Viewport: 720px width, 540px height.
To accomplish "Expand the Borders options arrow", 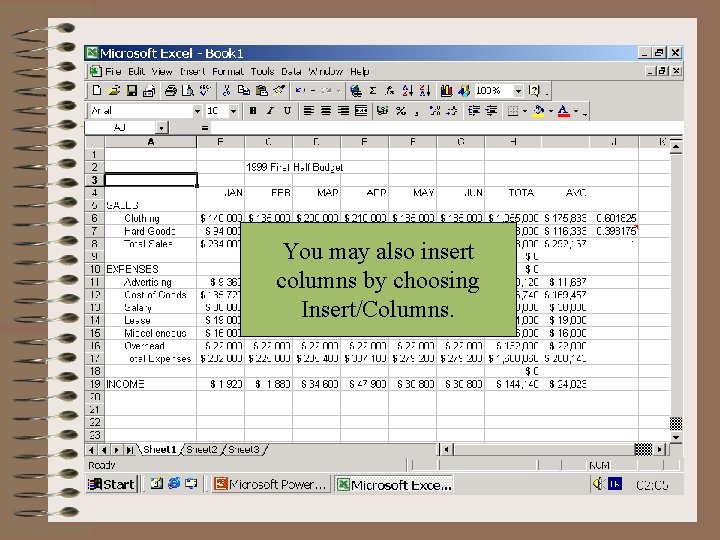I will coord(524,111).
